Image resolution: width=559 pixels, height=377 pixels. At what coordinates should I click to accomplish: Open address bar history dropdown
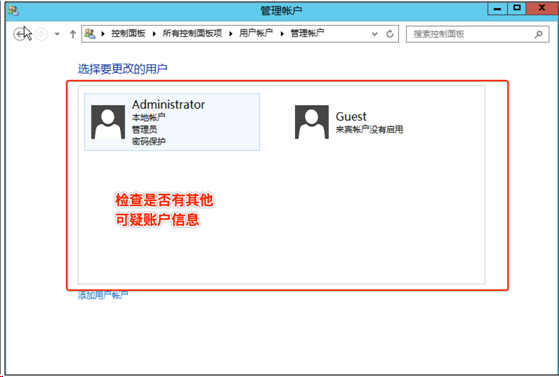click(x=374, y=34)
